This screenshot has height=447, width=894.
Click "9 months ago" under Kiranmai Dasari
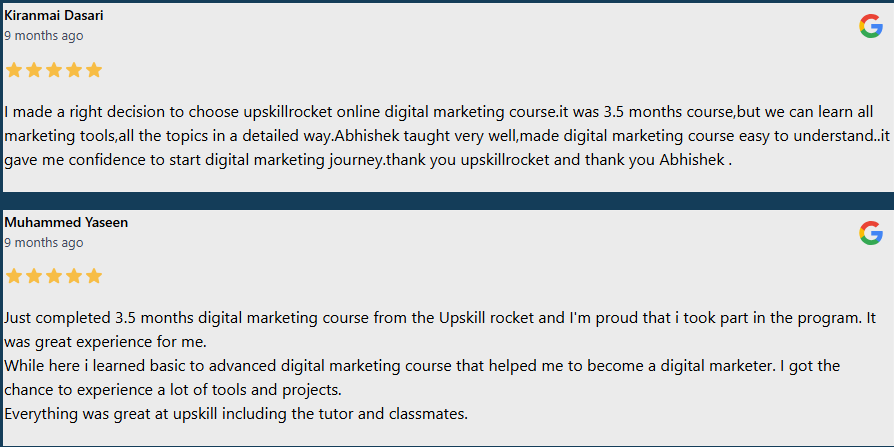tap(44, 36)
